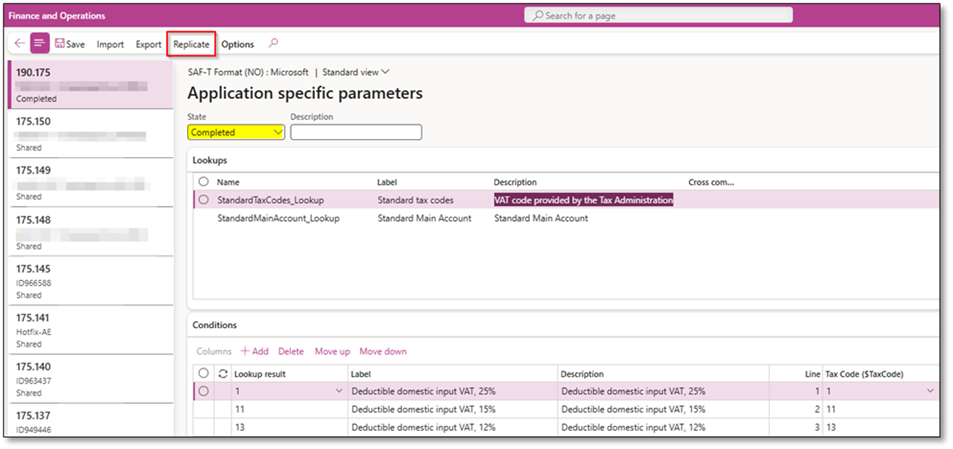Click Move down in Conditions toolbar
Viewport: 953px width, 449px height.
click(x=383, y=351)
